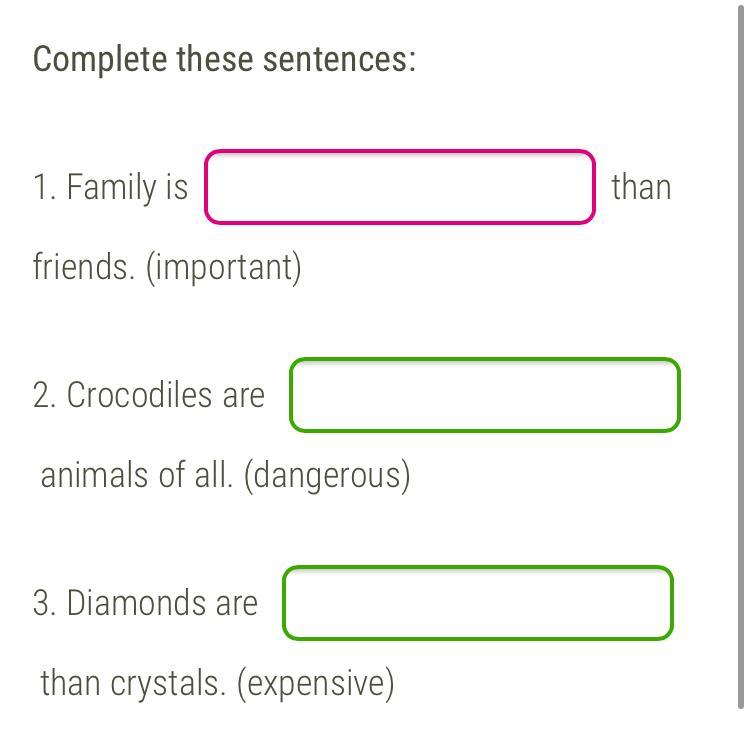Click the hint word "(expensive)"
The width and height of the screenshot is (750, 750).
[x=316, y=684]
